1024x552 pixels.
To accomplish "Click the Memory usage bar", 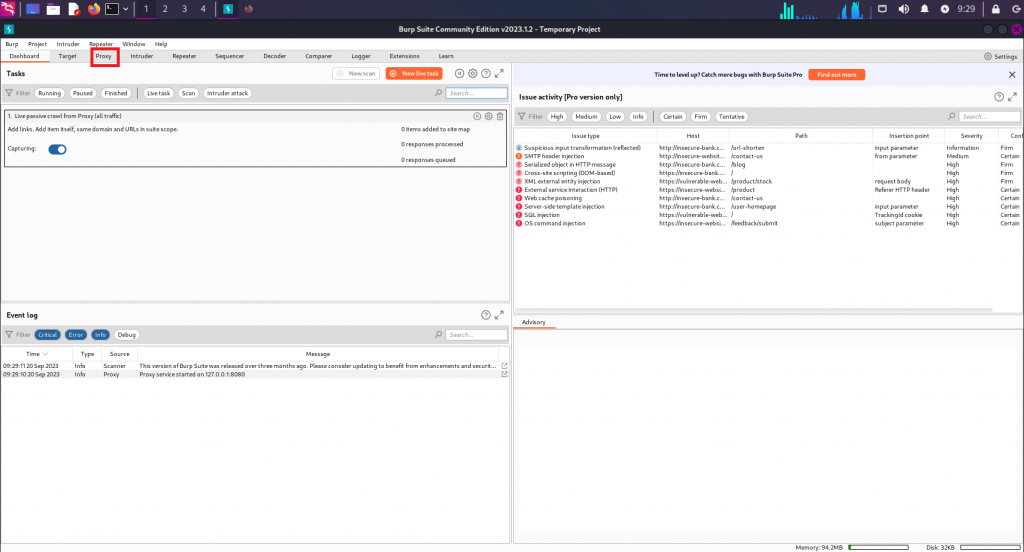I will (878, 547).
